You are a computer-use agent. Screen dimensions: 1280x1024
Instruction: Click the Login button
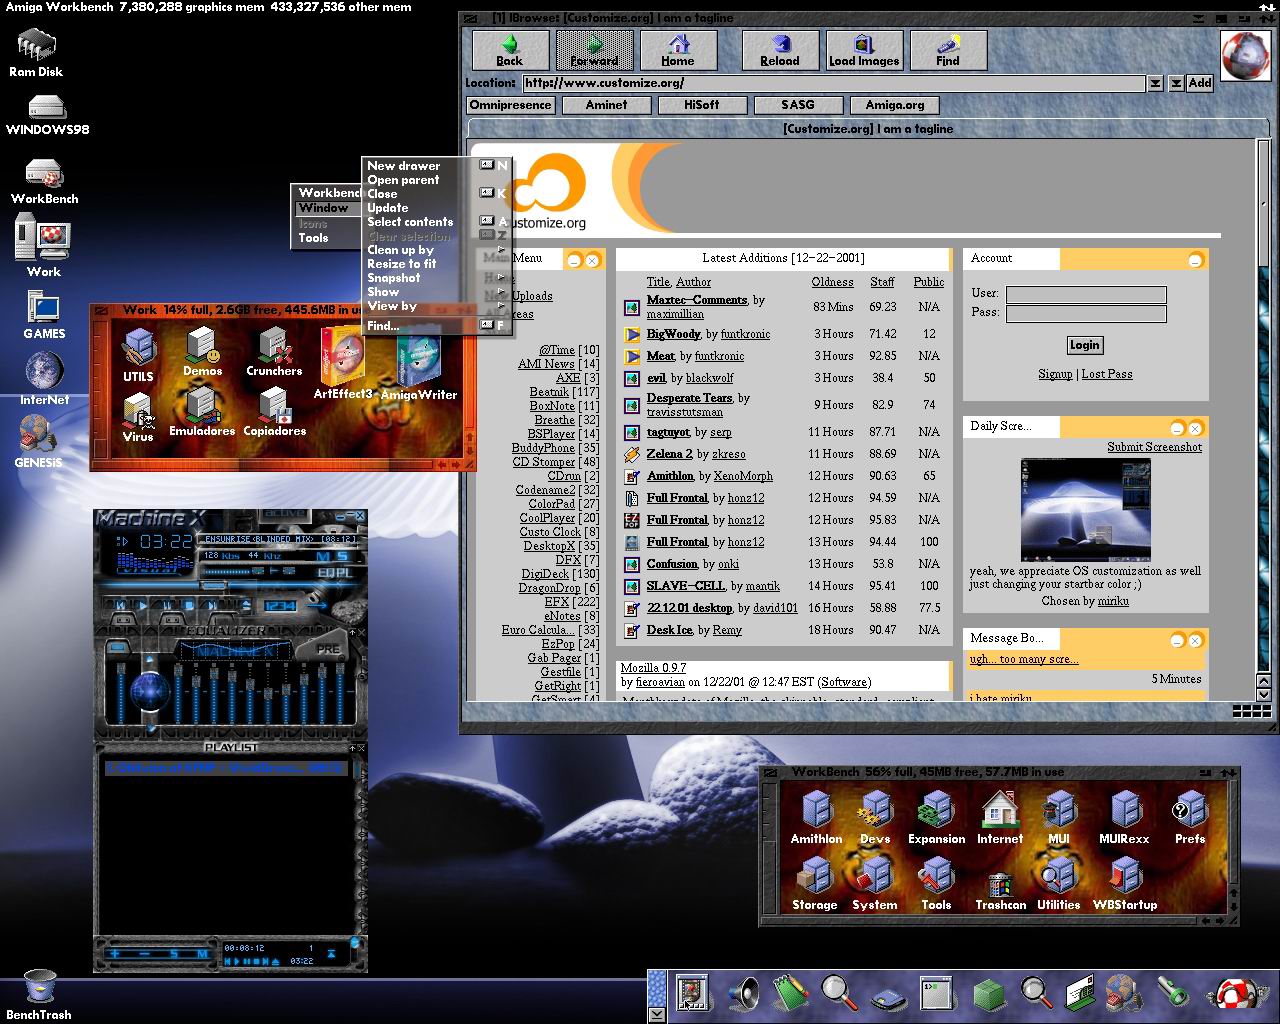point(1085,345)
